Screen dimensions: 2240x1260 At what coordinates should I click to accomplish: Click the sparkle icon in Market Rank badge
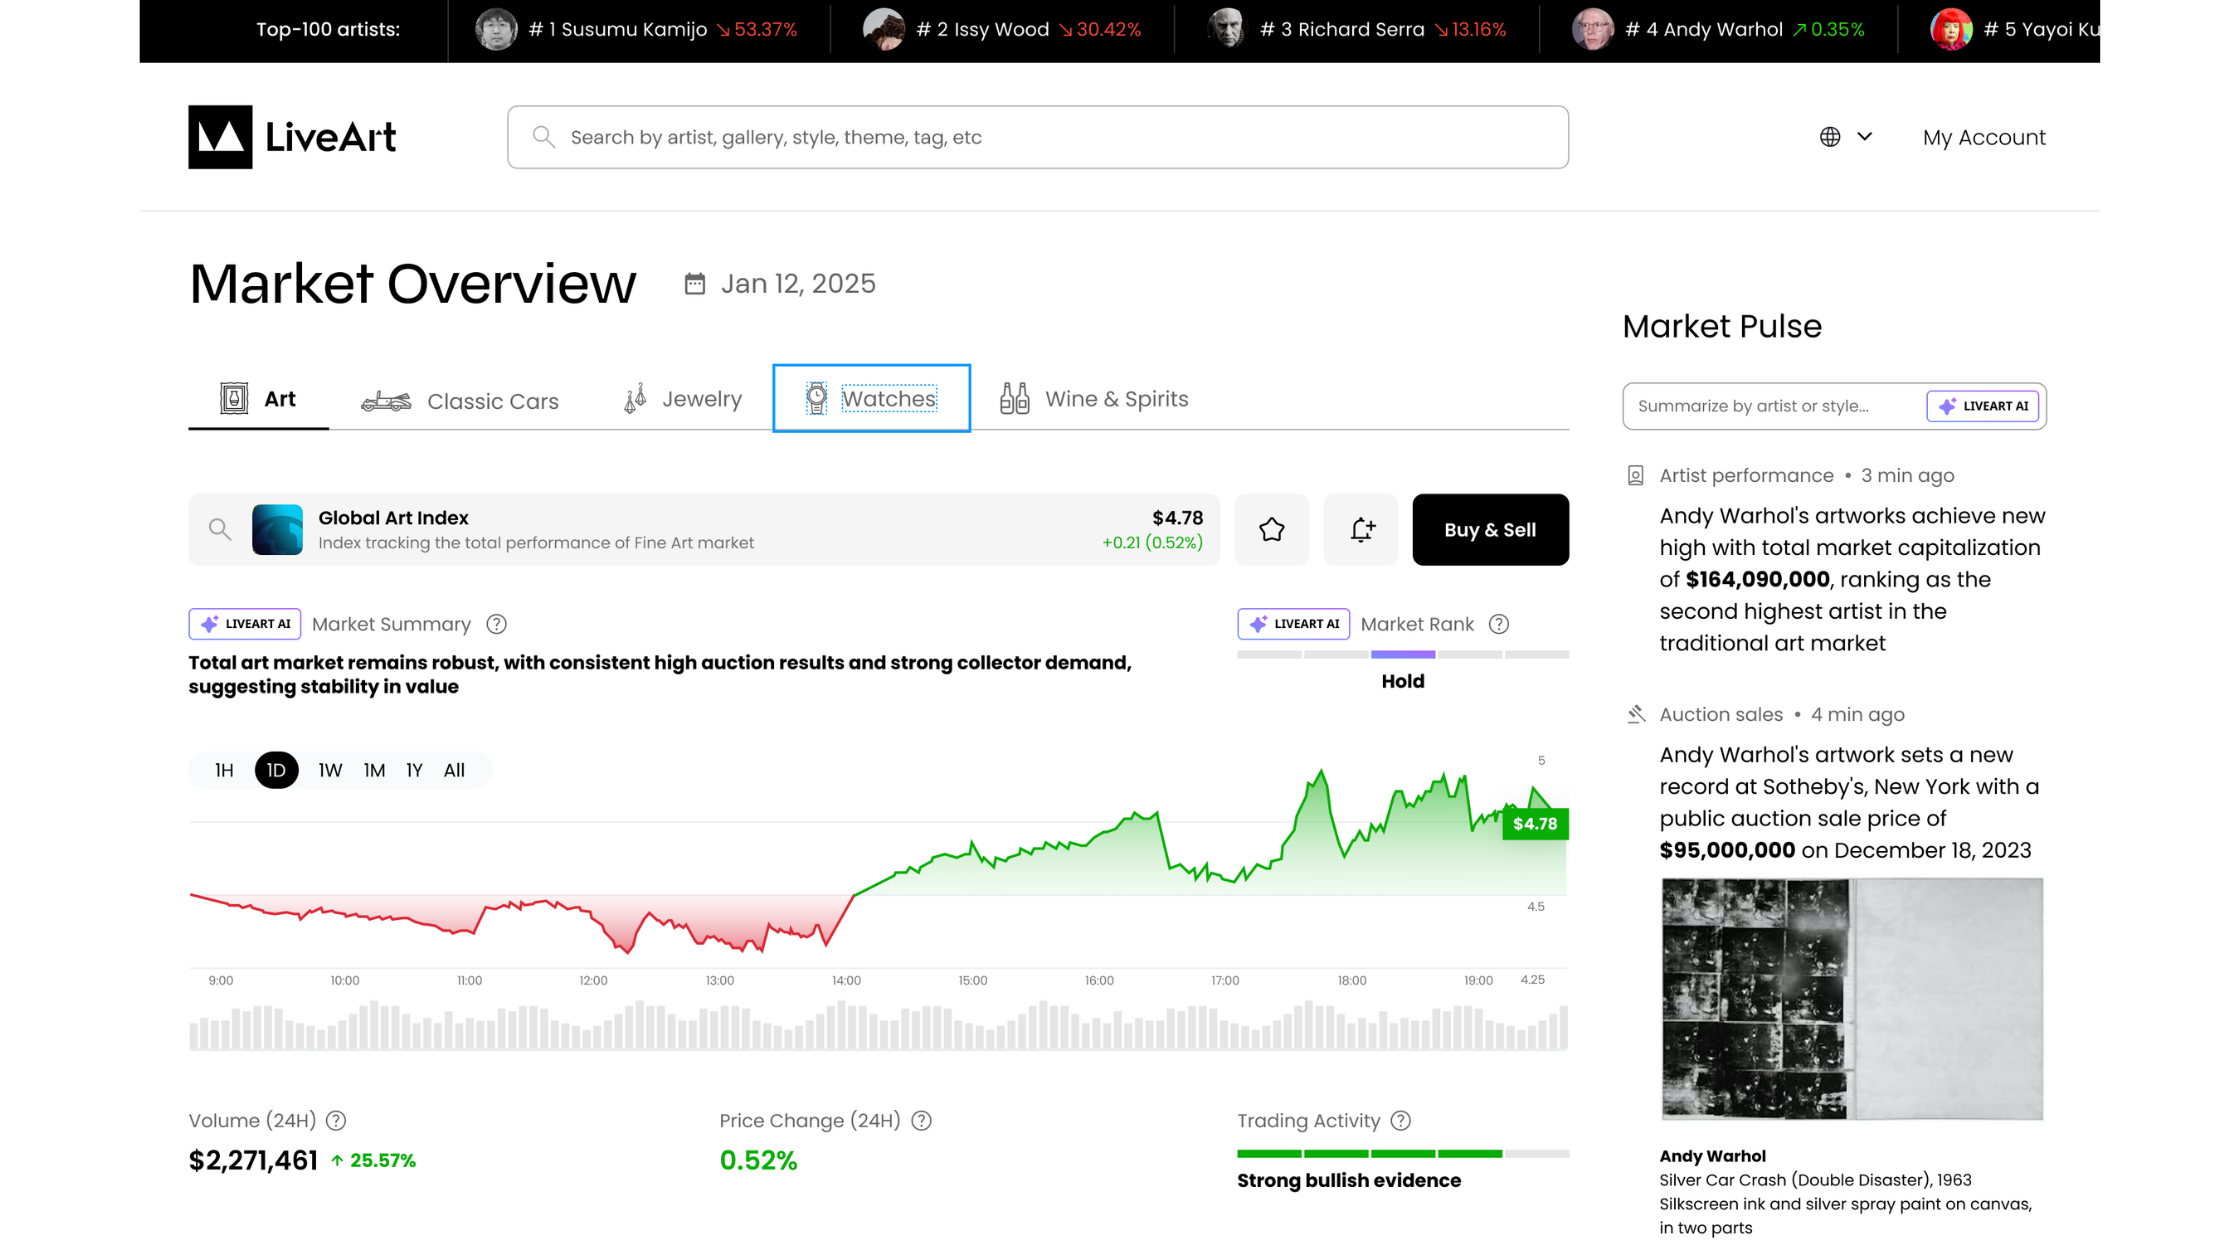[x=1258, y=624]
